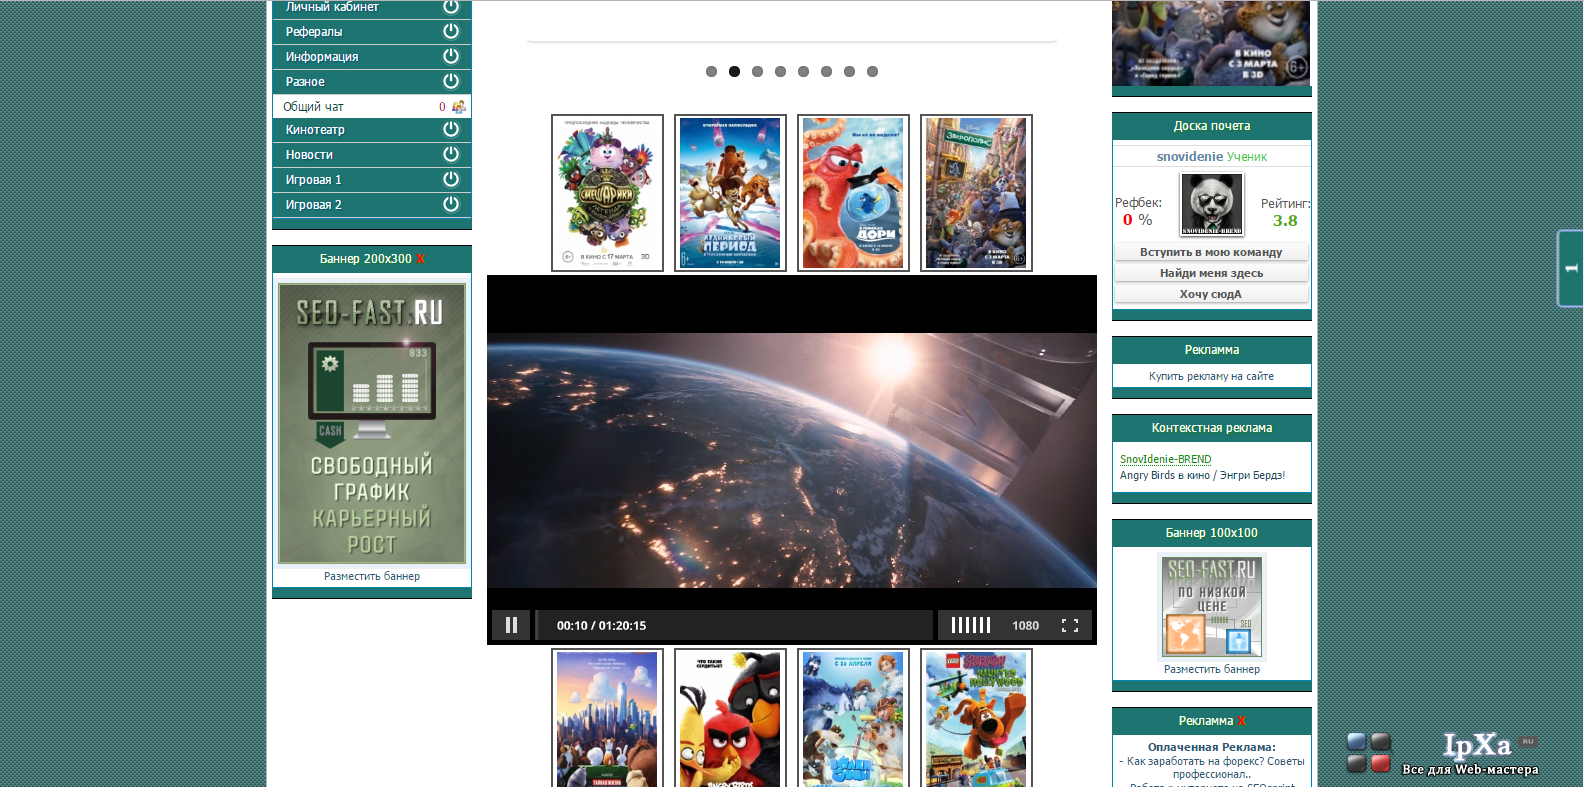The image size is (1584, 787).
Task: Open the Смешарики movie poster
Action: 607,193
